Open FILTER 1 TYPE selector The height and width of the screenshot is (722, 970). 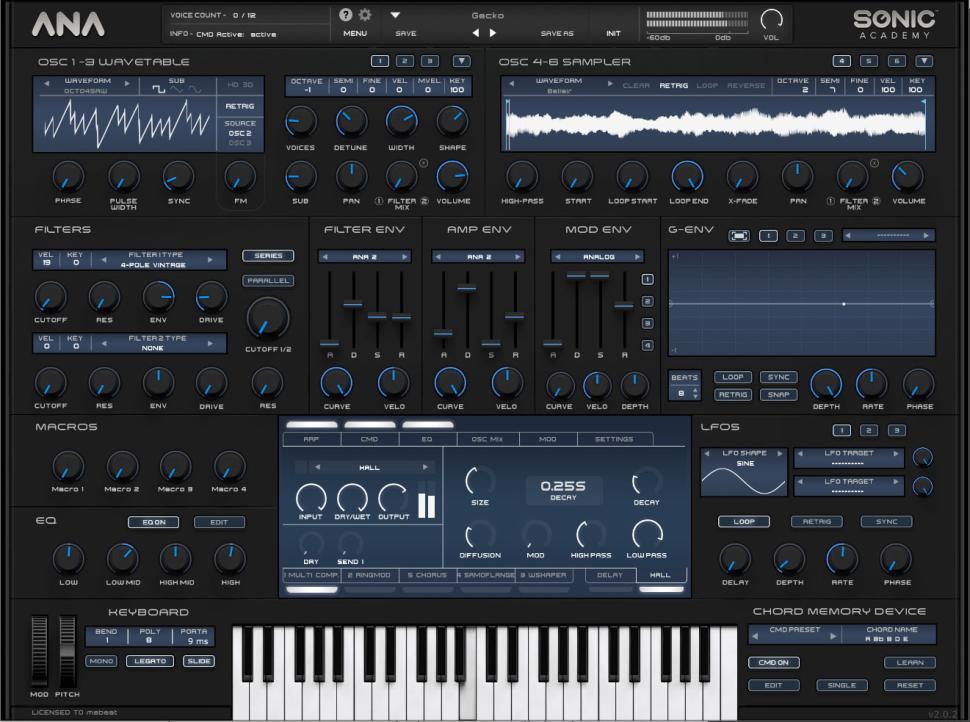pyautogui.click(x=157, y=260)
